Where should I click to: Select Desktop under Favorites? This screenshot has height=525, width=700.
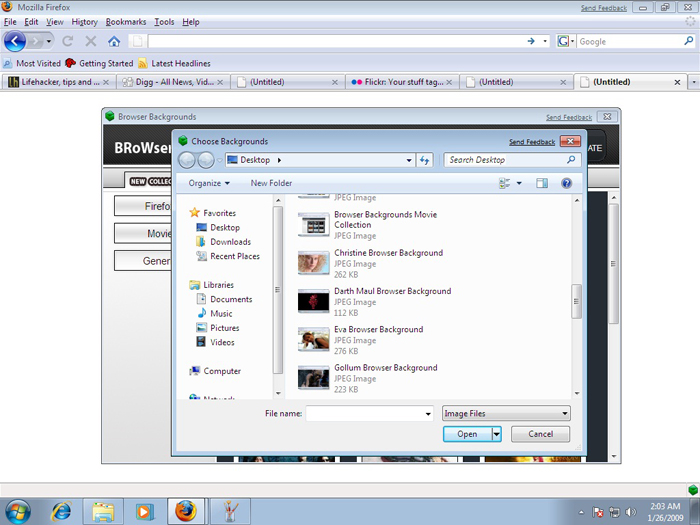[218, 228]
